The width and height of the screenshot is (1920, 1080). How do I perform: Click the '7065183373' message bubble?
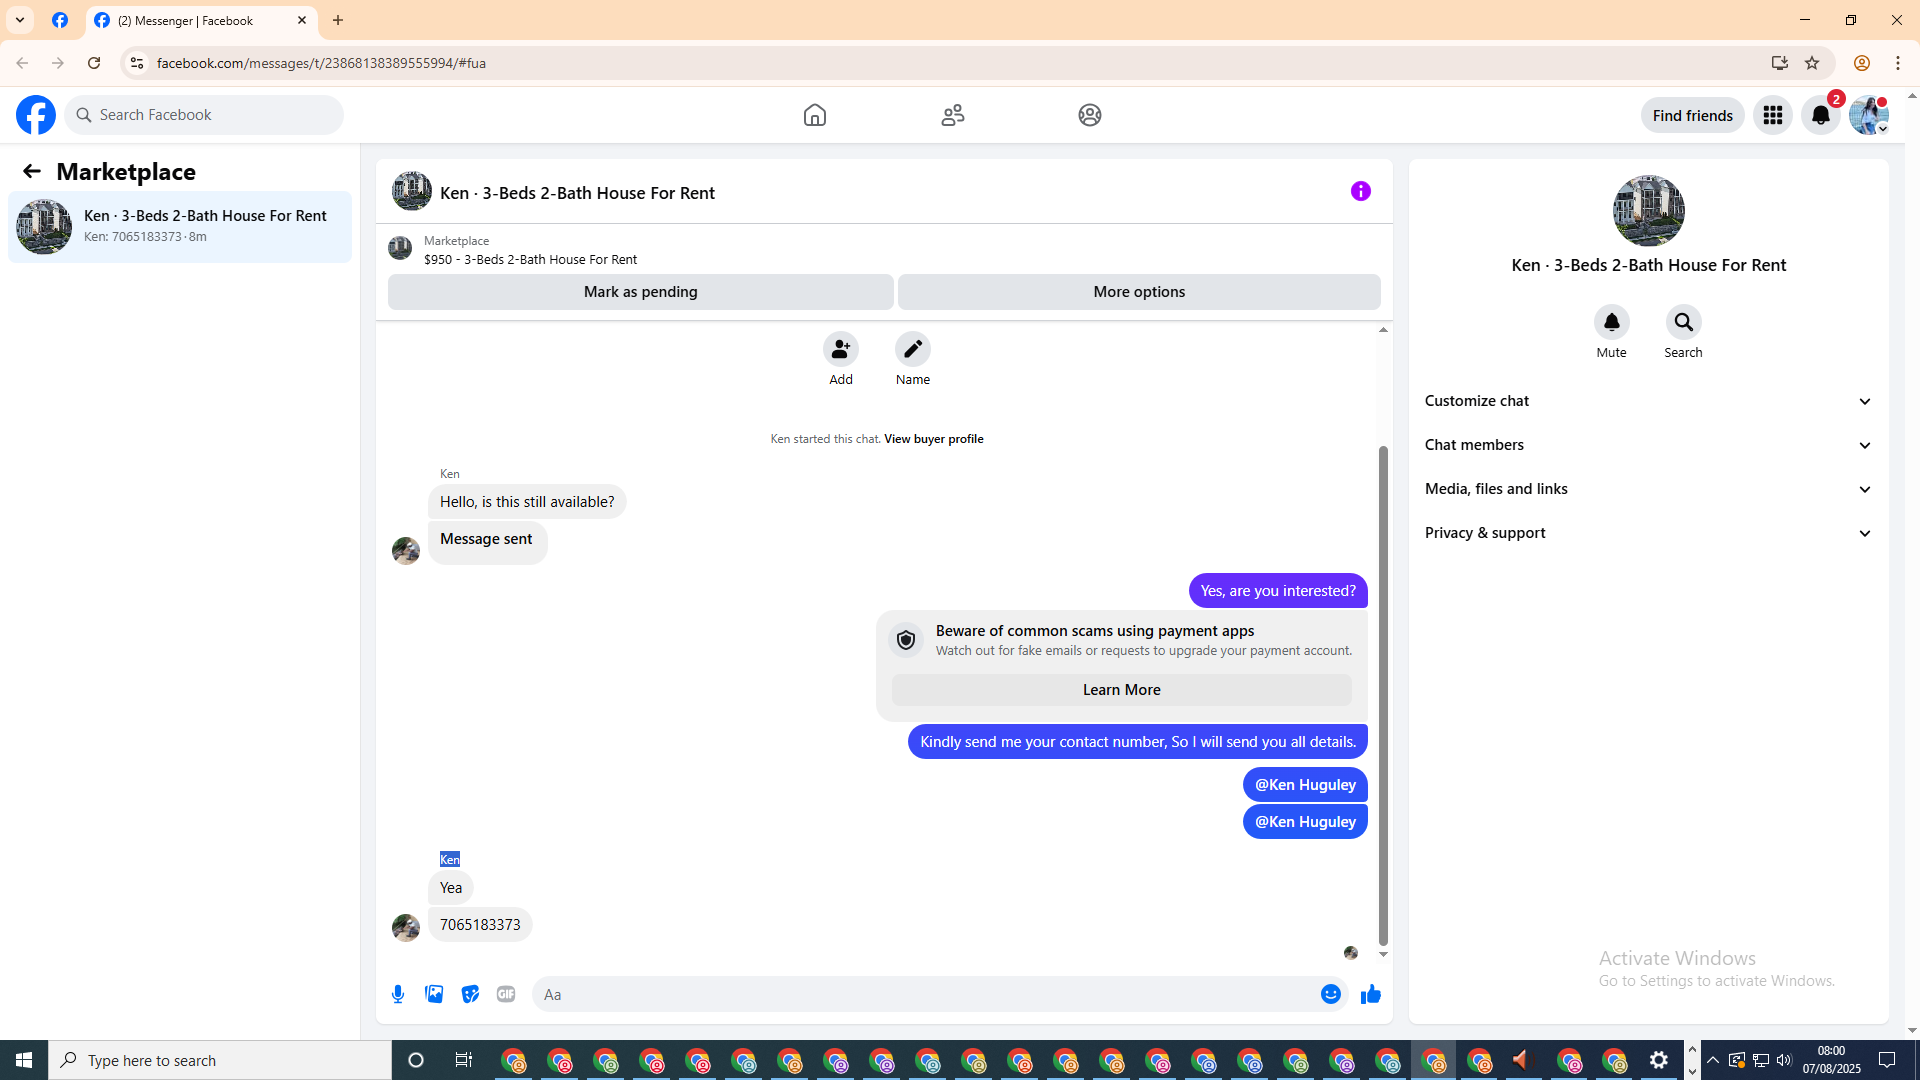480,925
